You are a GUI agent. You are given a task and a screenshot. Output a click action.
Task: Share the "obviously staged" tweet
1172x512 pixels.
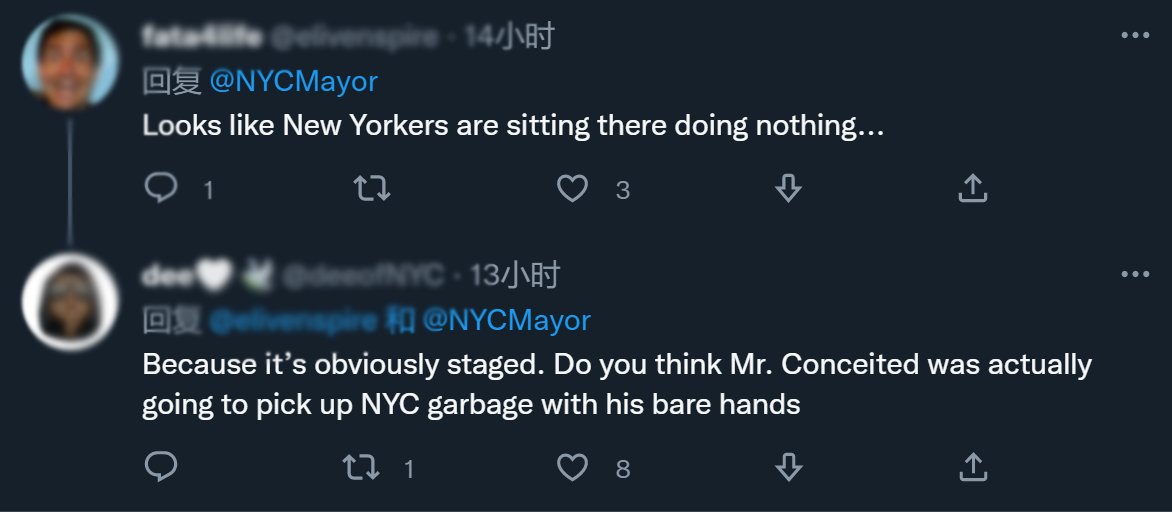point(973,466)
